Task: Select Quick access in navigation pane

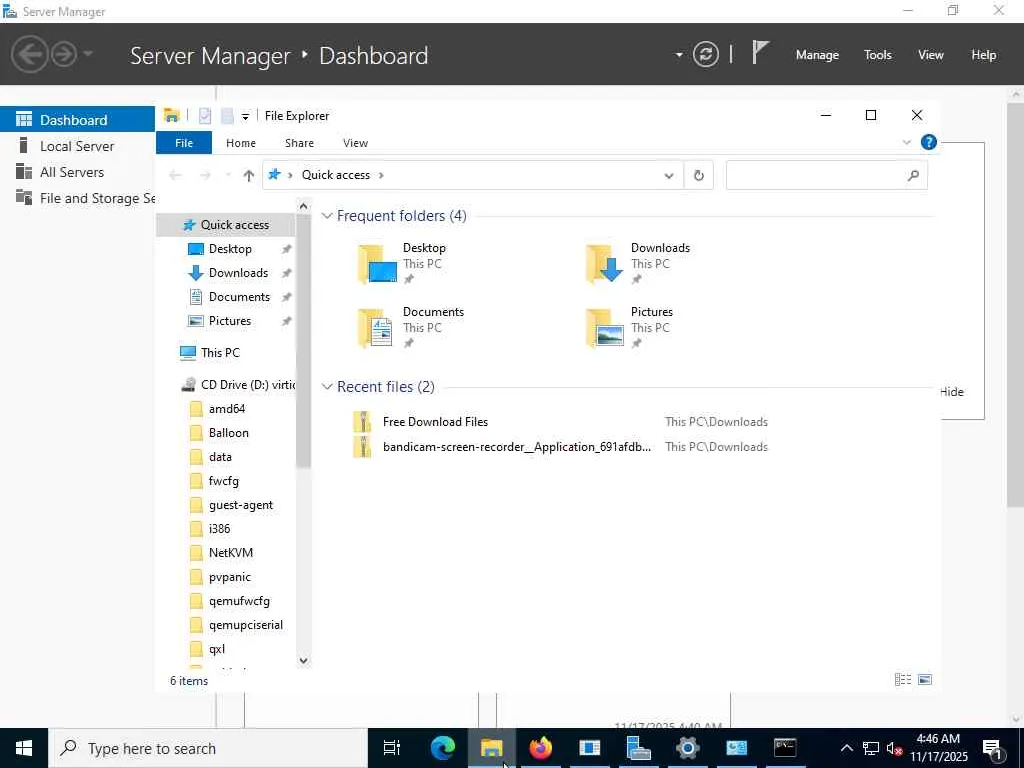Action: [226, 225]
